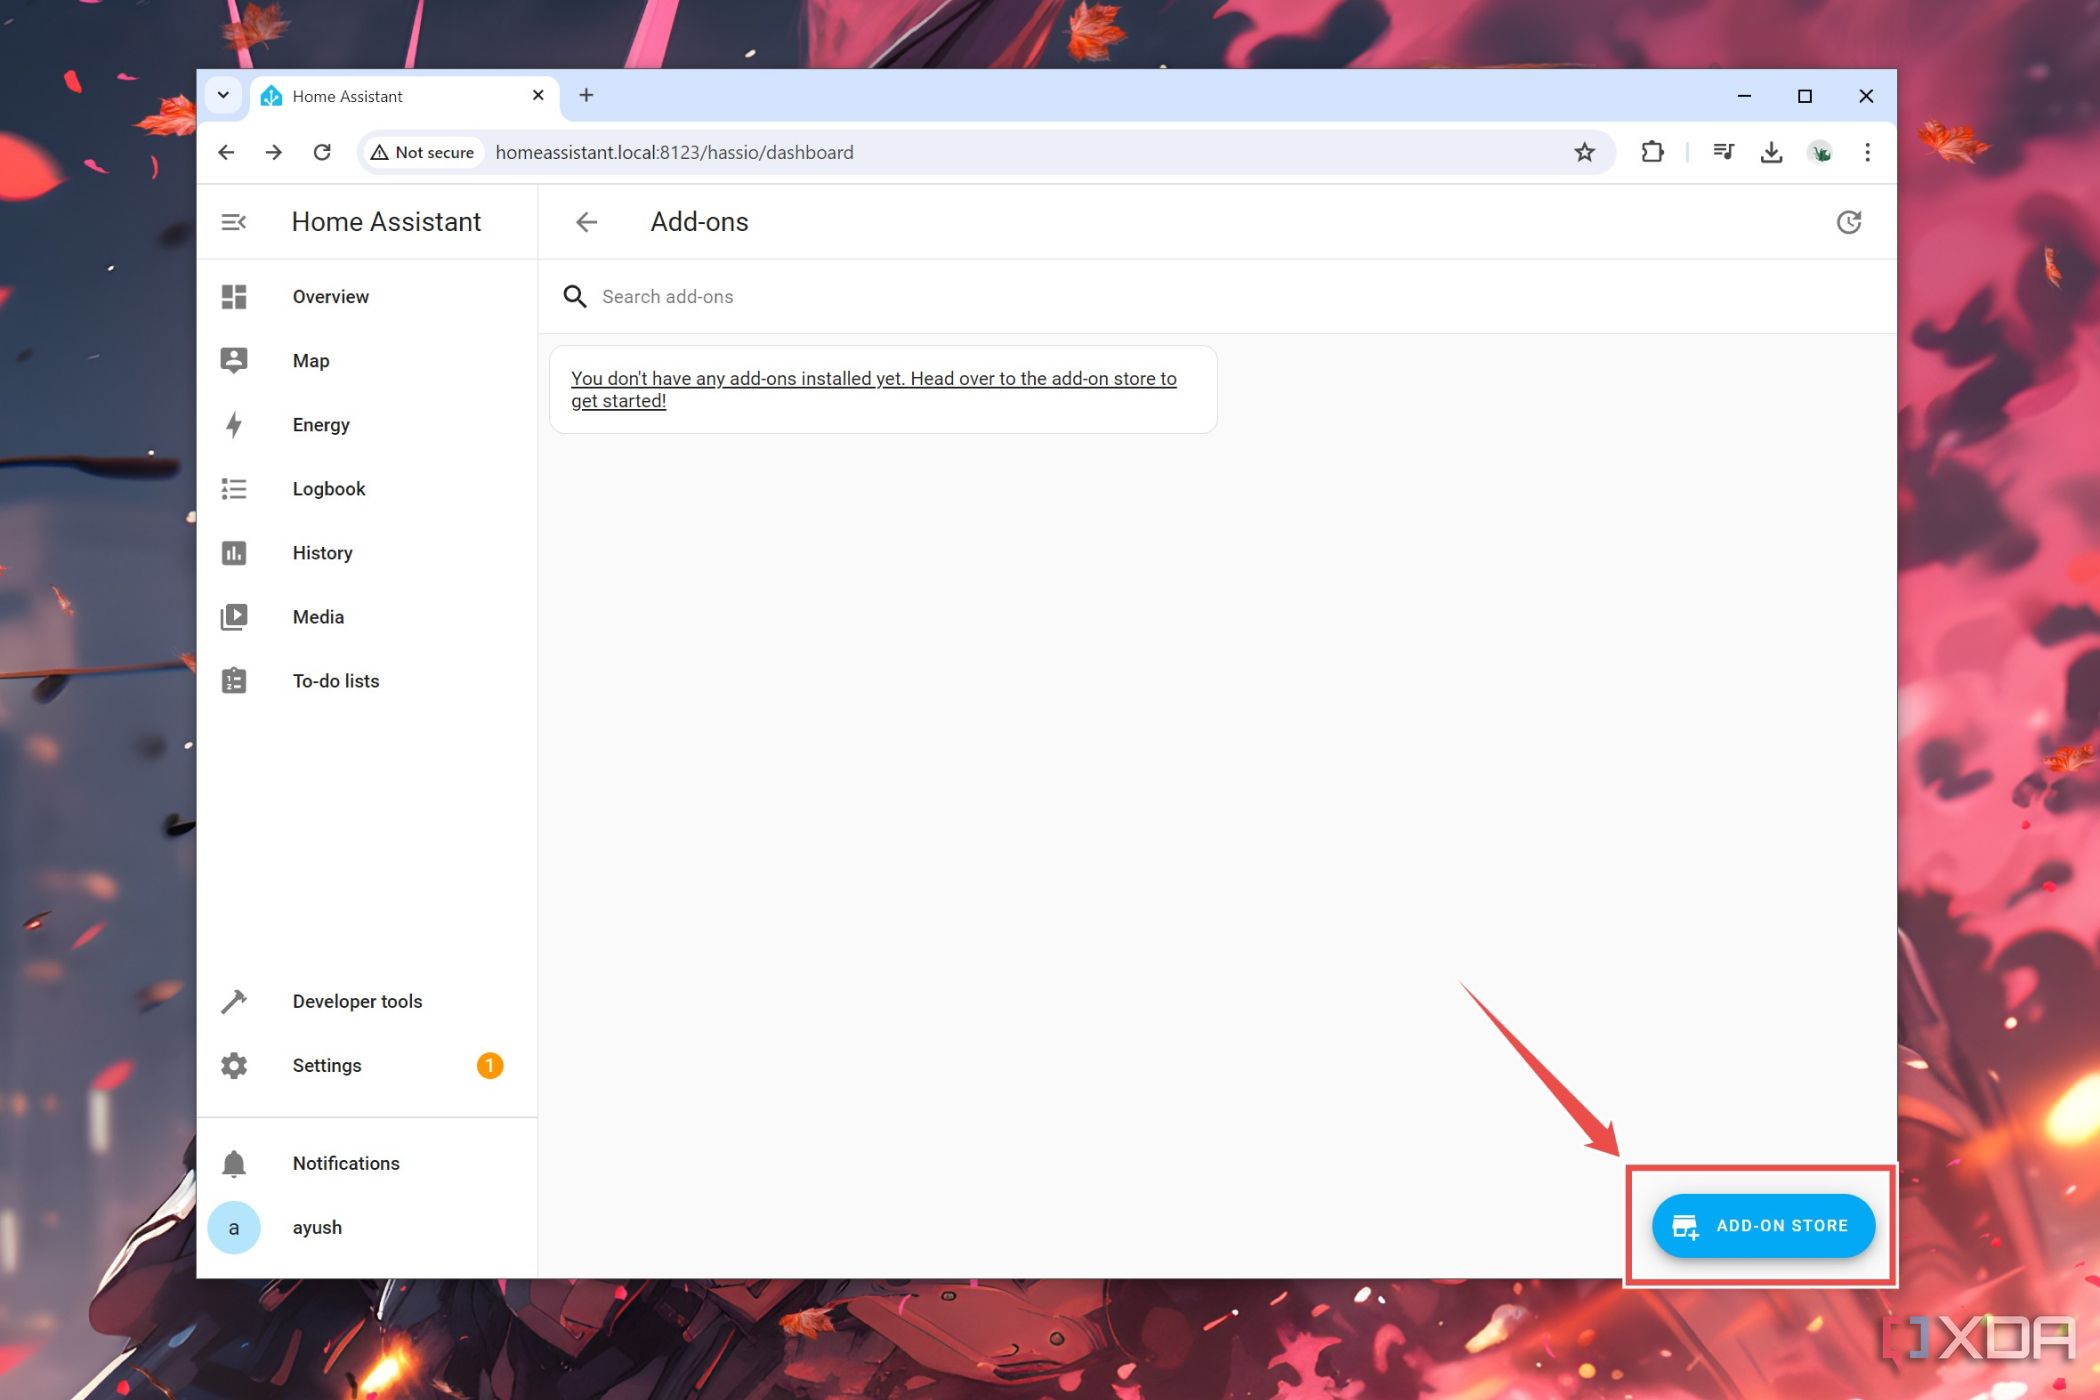The width and height of the screenshot is (2100, 1400).
Task: Click the search magnifier icon
Action: click(575, 297)
